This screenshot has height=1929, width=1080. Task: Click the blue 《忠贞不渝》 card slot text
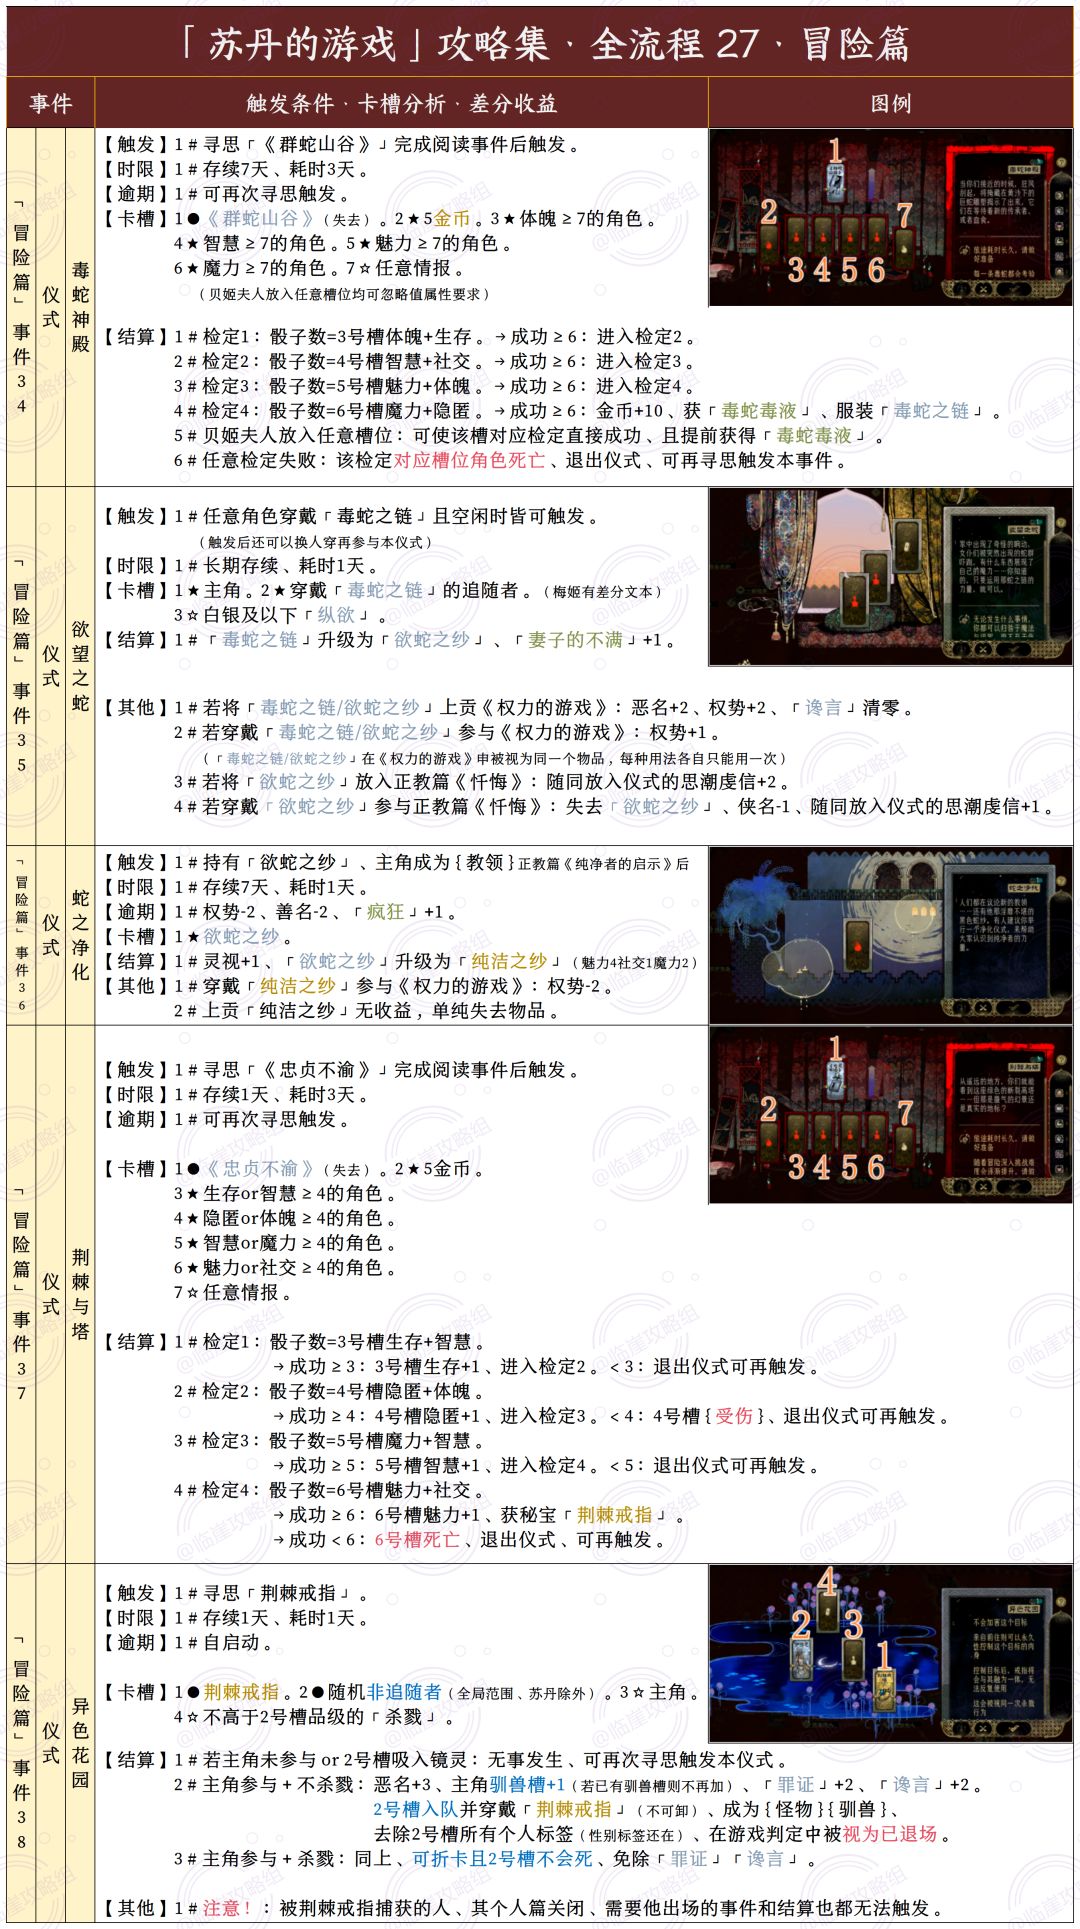click(x=260, y=1169)
